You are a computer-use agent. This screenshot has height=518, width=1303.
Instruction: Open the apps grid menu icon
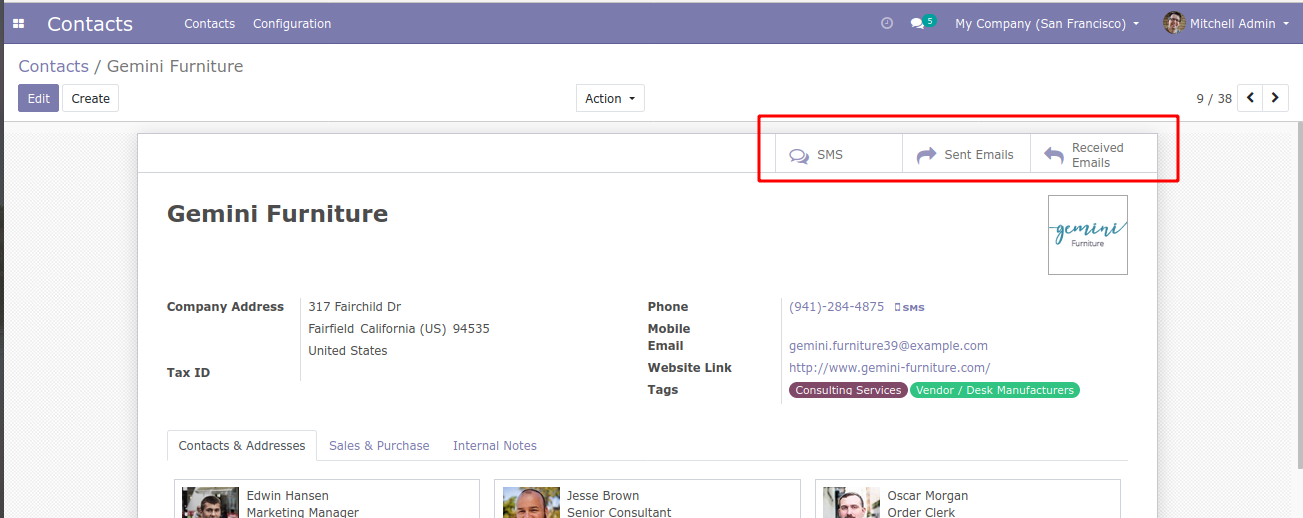[x=18, y=24]
